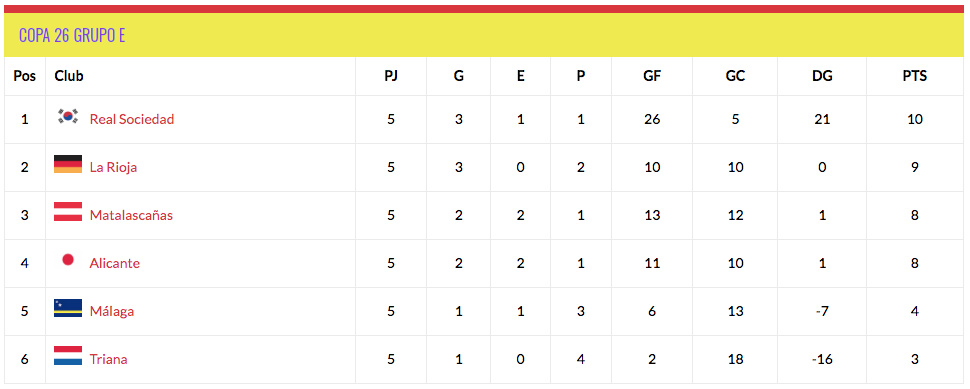970x389 pixels.
Task: Click the Japan flag beside Alicante
Action: pyautogui.click(x=68, y=260)
